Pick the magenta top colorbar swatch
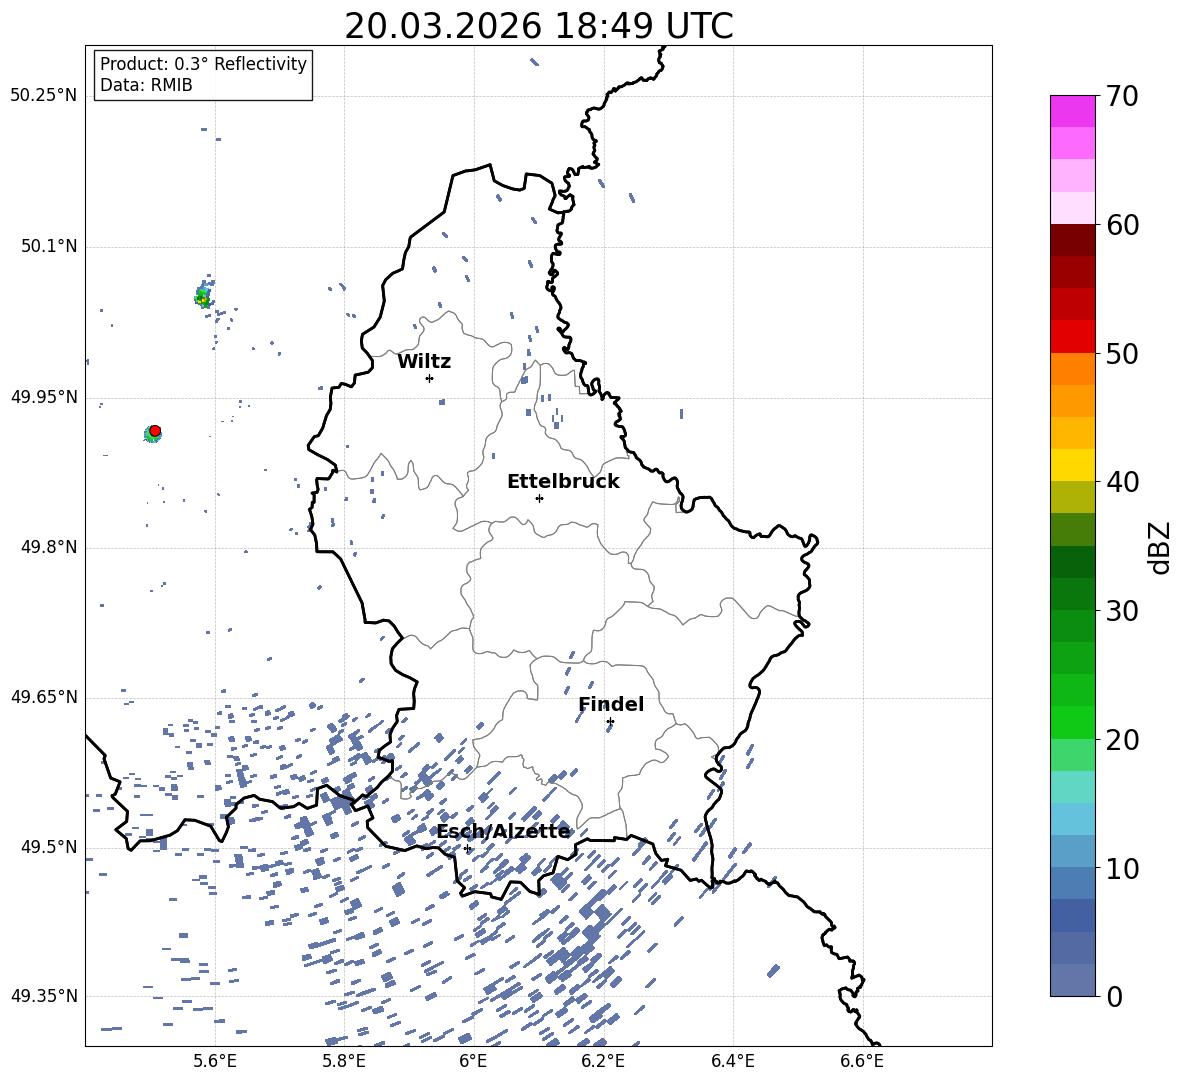 pyautogui.click(x=1073, y=111)
